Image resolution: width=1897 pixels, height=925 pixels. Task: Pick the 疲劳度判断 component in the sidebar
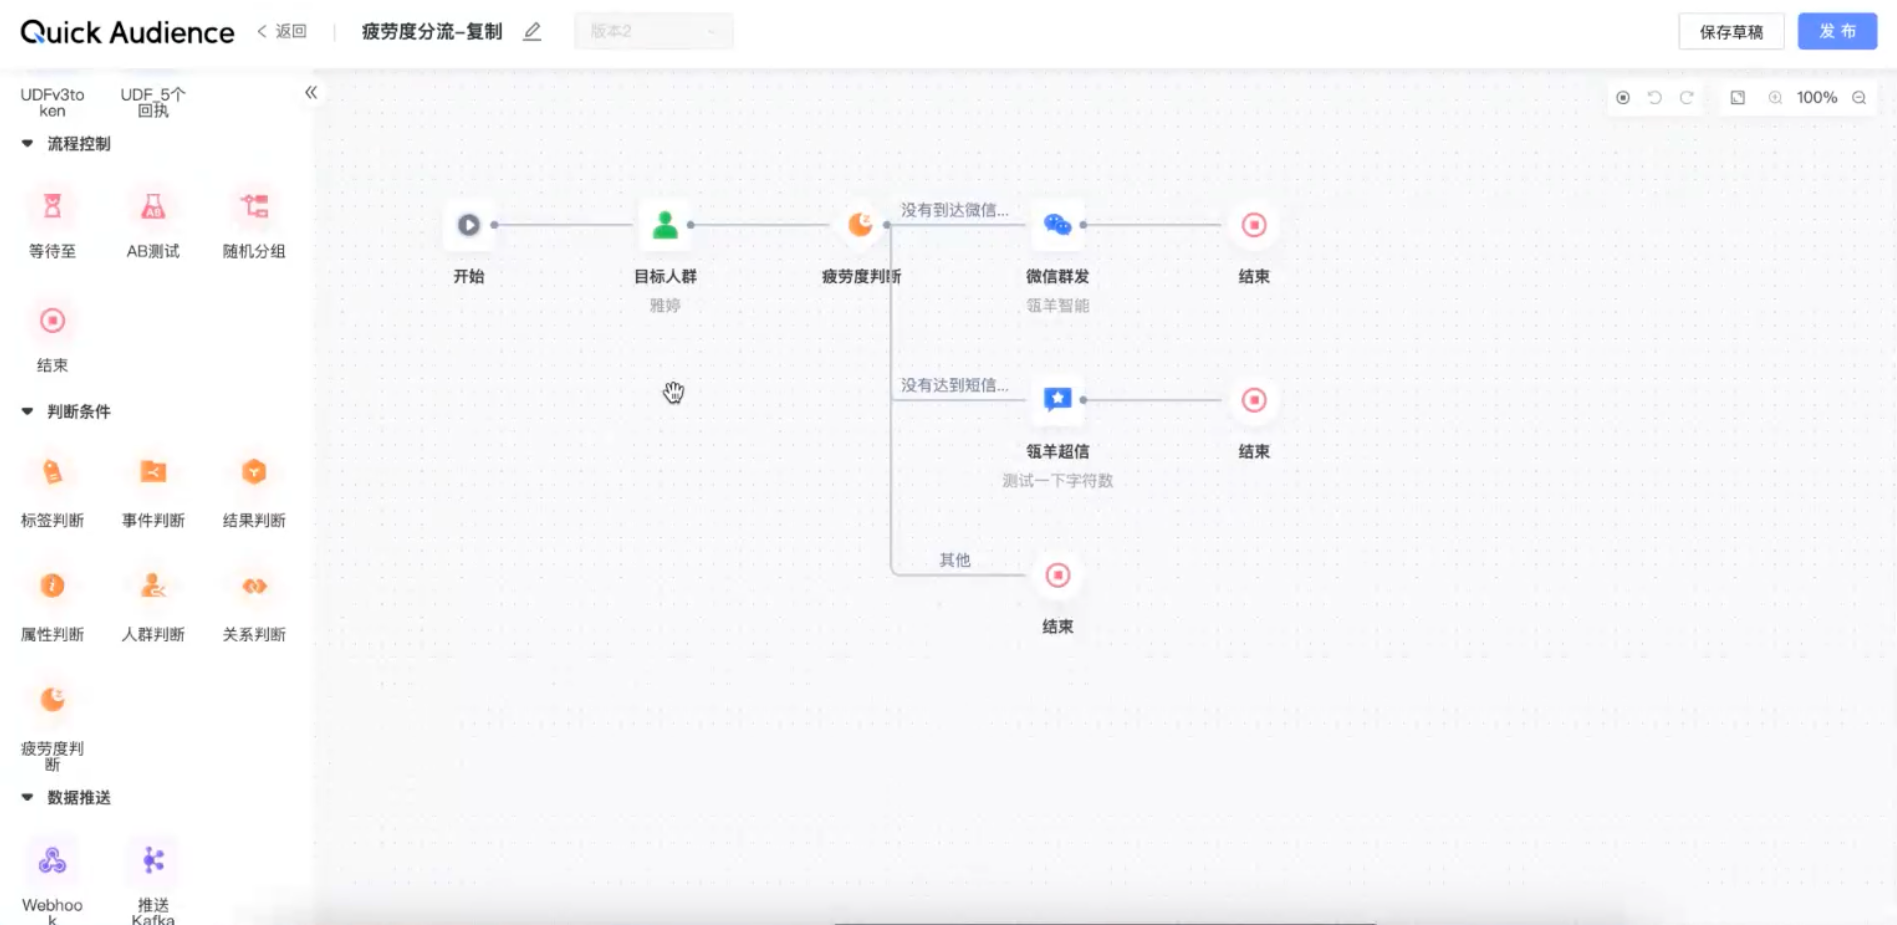(52, 700)
